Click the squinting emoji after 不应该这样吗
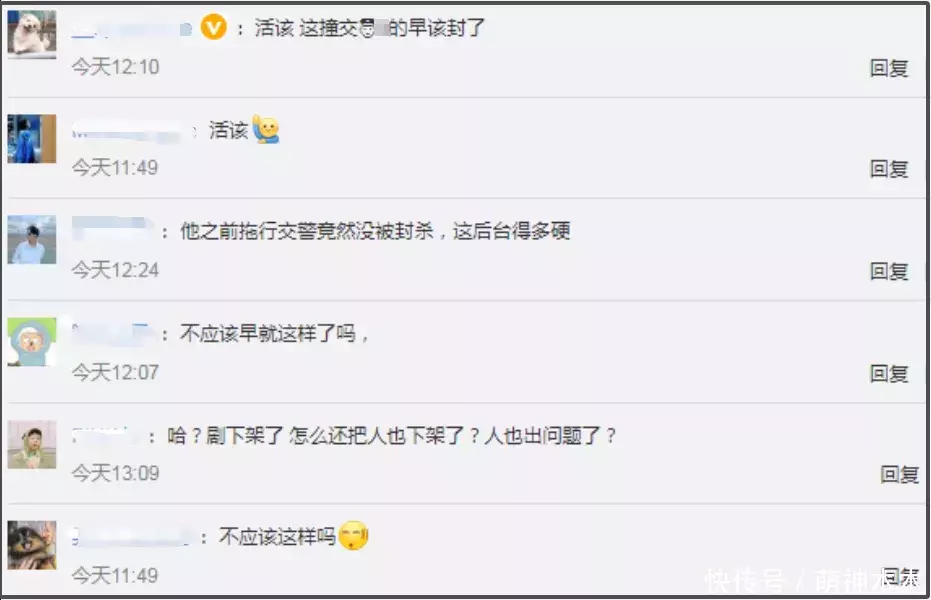 point(354,536)
